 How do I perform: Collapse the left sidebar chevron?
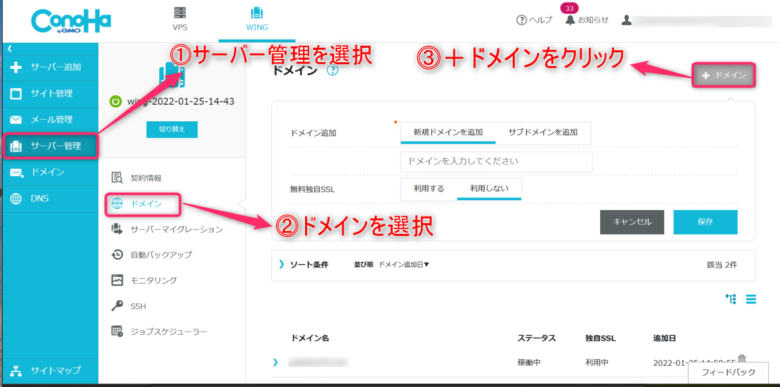coord(9,48)
